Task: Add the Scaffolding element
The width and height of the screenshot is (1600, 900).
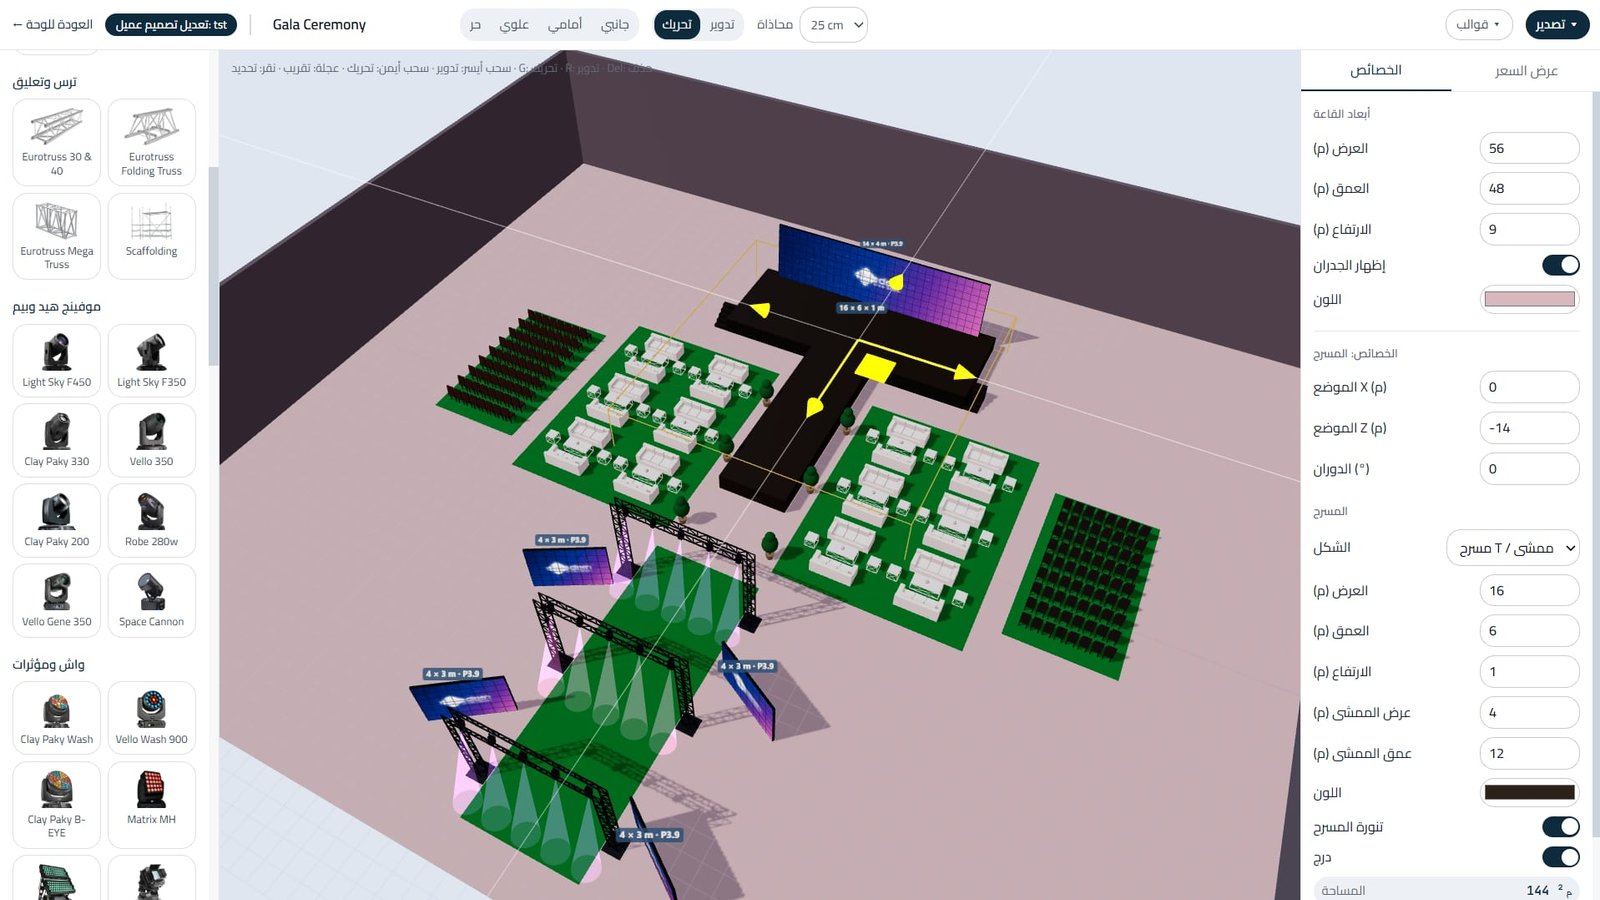Action: click(152, 236)
